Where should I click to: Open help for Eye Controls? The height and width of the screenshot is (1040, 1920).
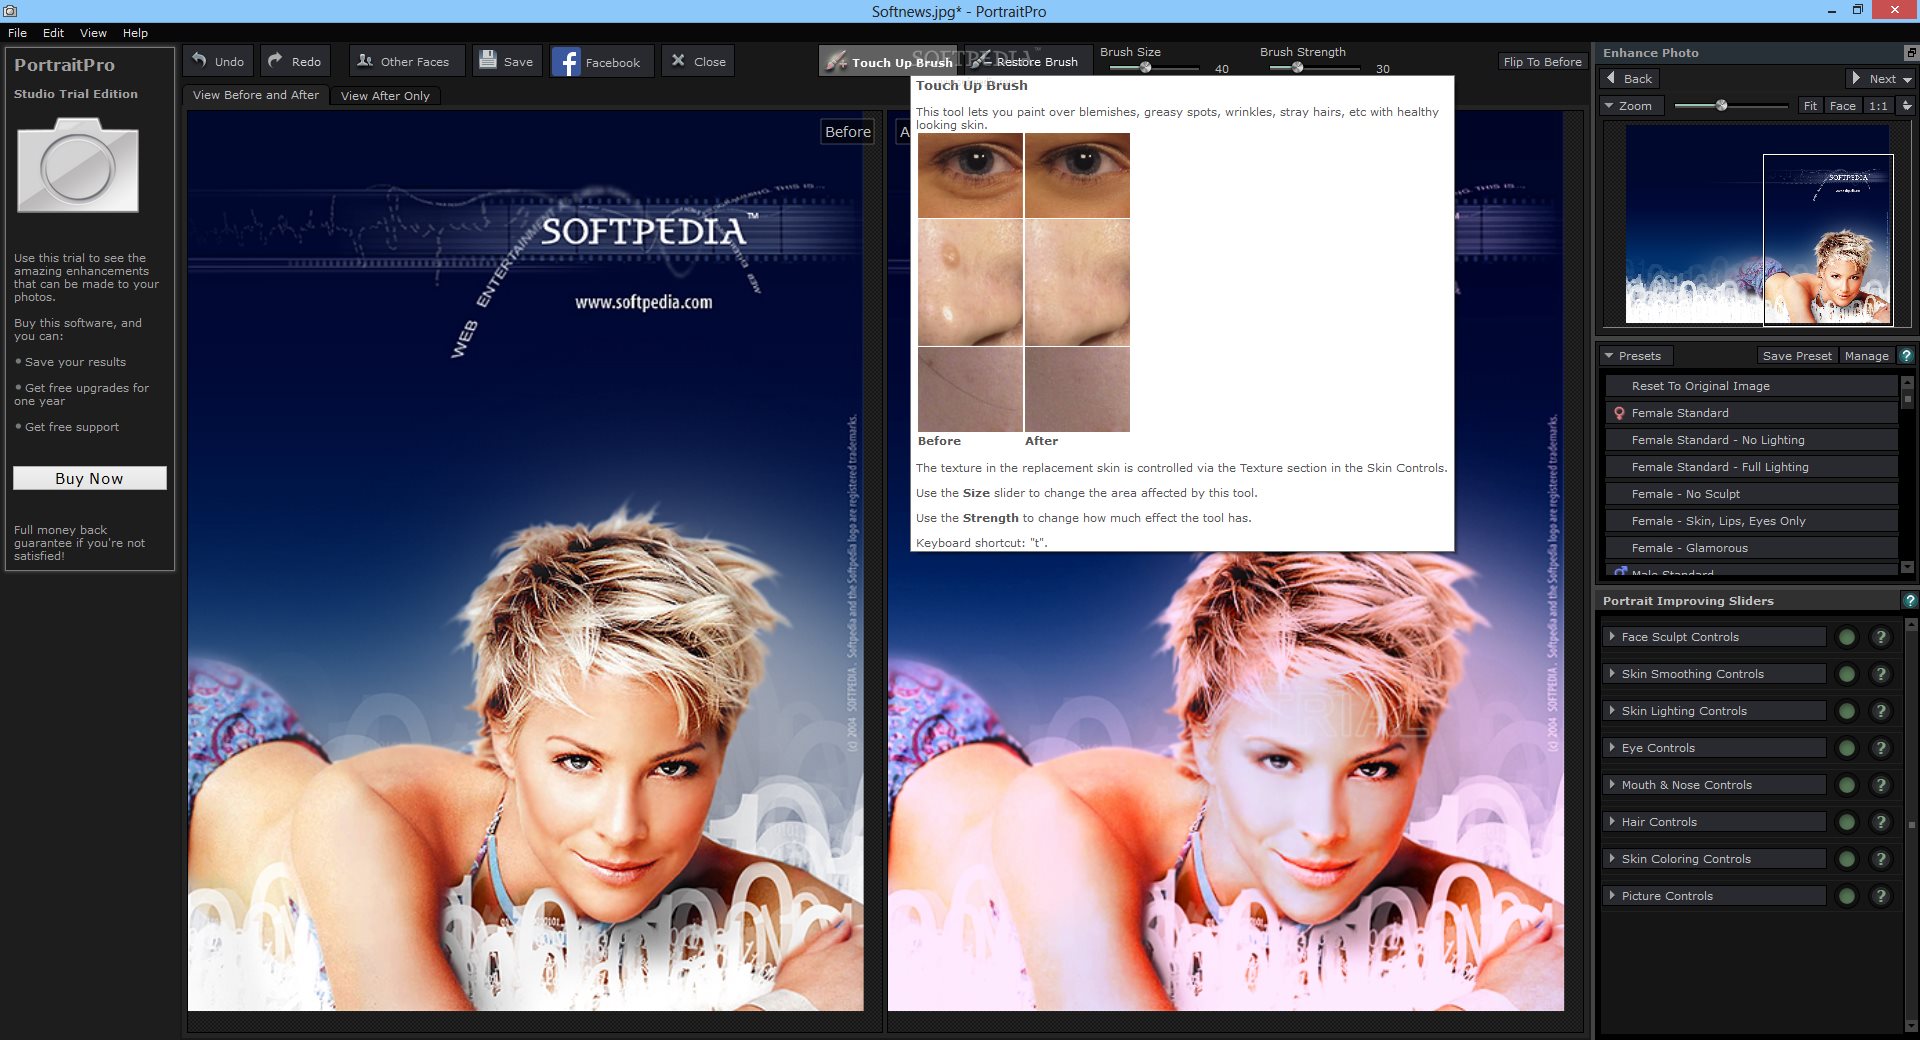1881,748
